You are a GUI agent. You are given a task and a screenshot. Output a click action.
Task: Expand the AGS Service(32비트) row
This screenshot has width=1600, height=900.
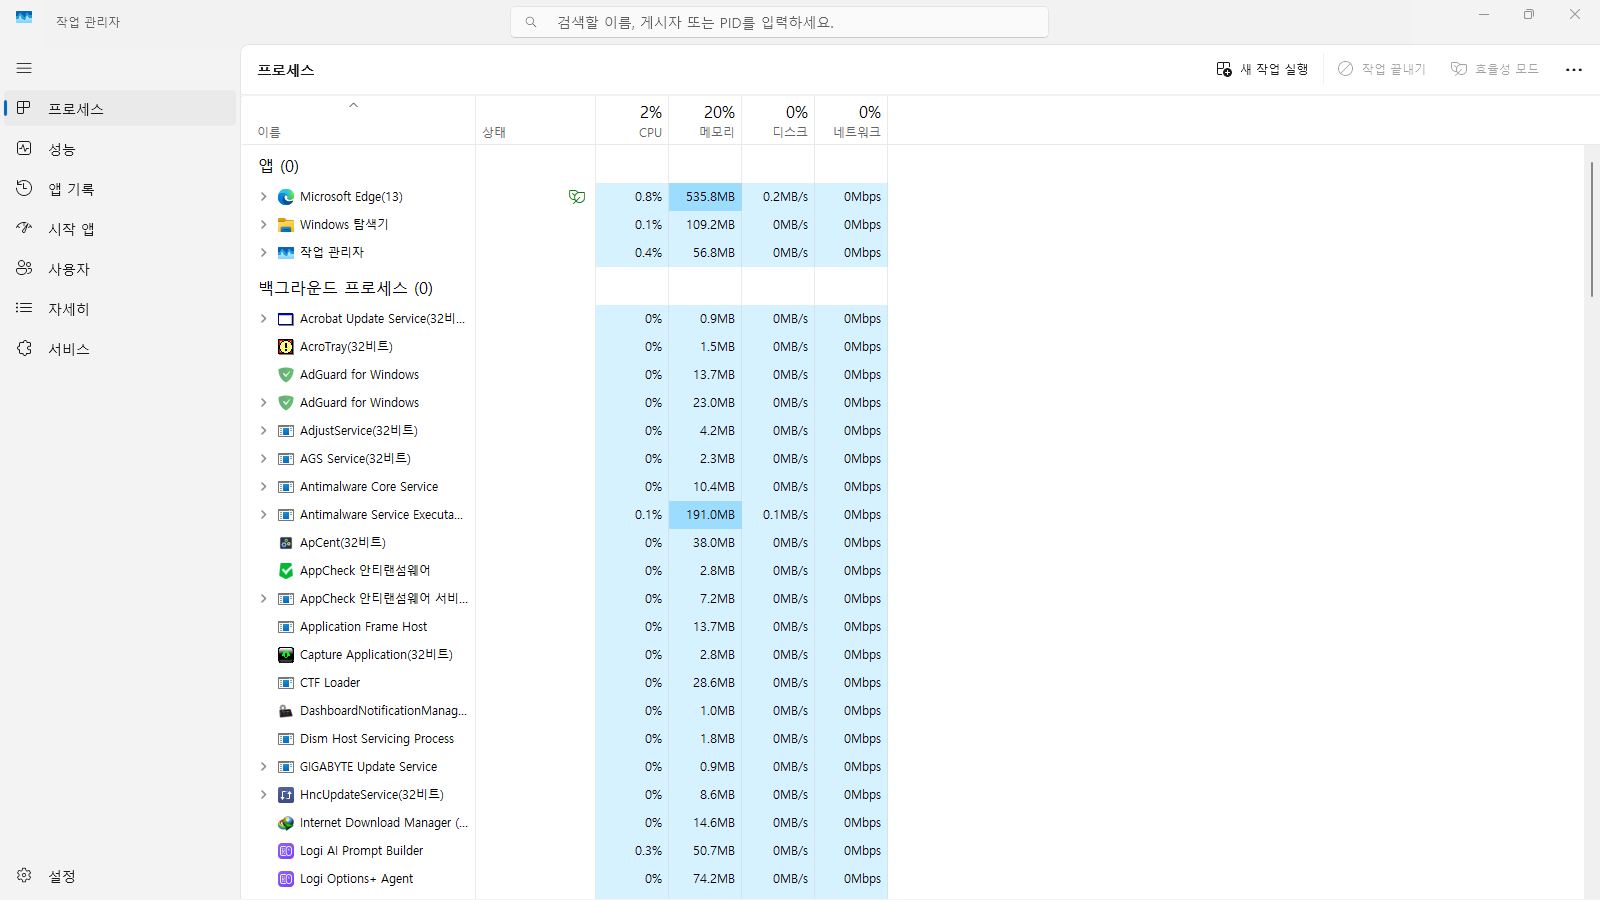click(263, 459)
